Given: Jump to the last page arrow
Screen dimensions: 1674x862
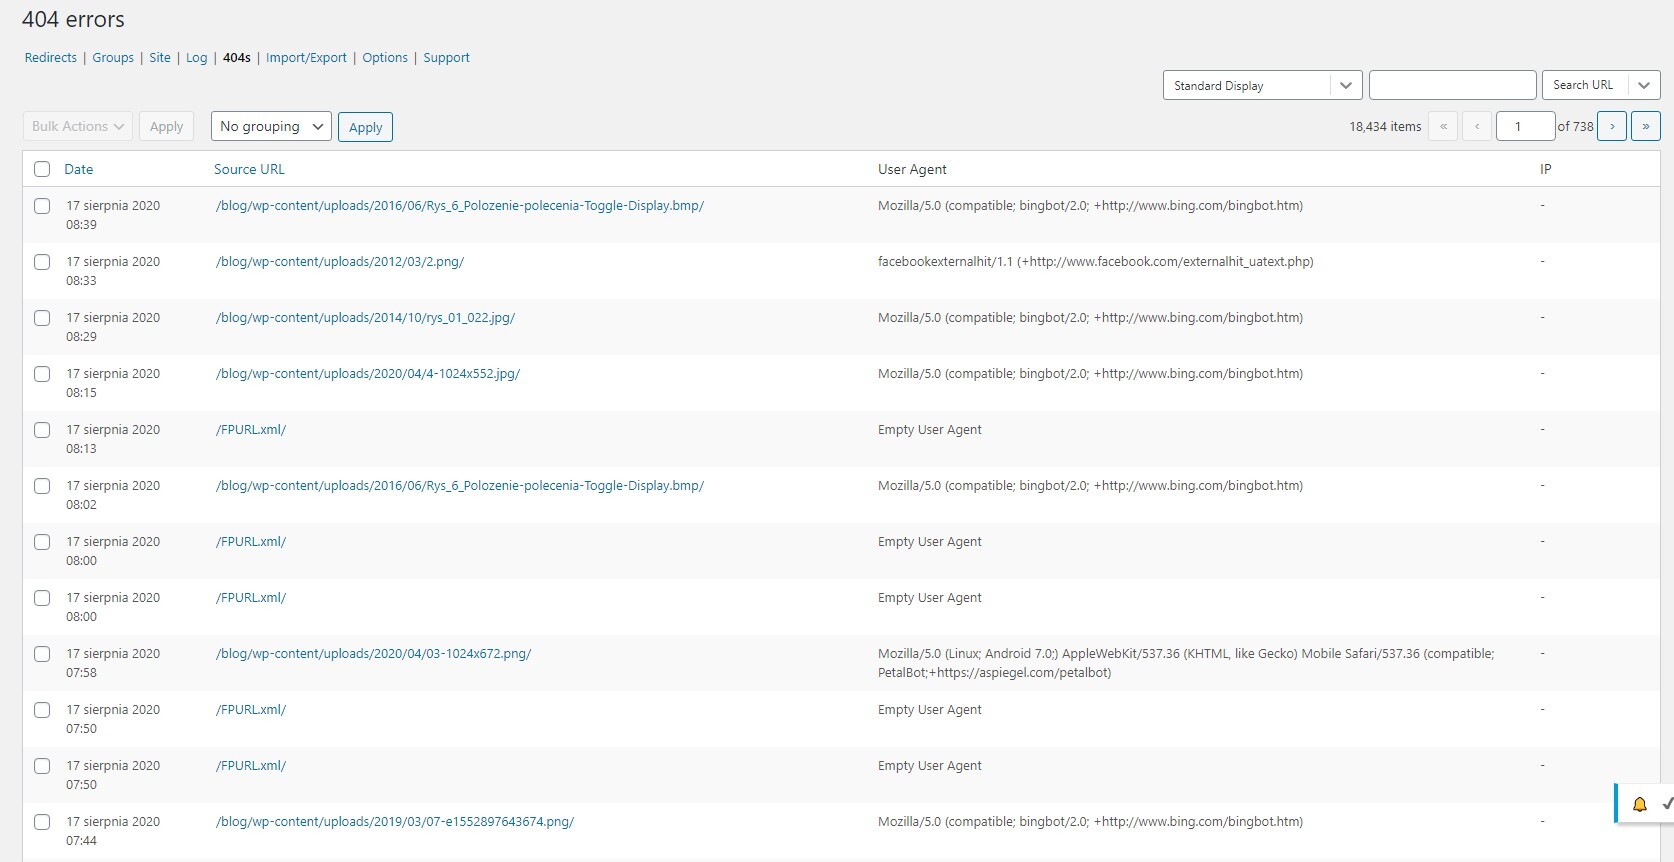Looking at the screenshot, I should point(1646,126).
